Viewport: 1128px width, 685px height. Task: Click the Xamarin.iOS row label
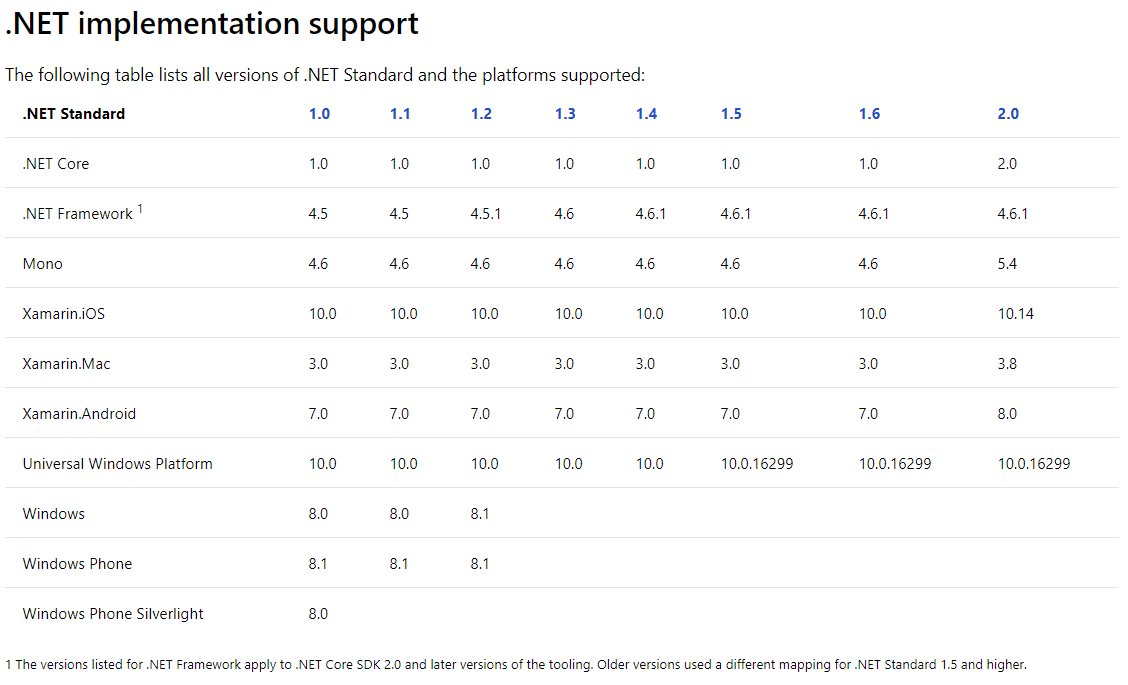tap(64, 314)
